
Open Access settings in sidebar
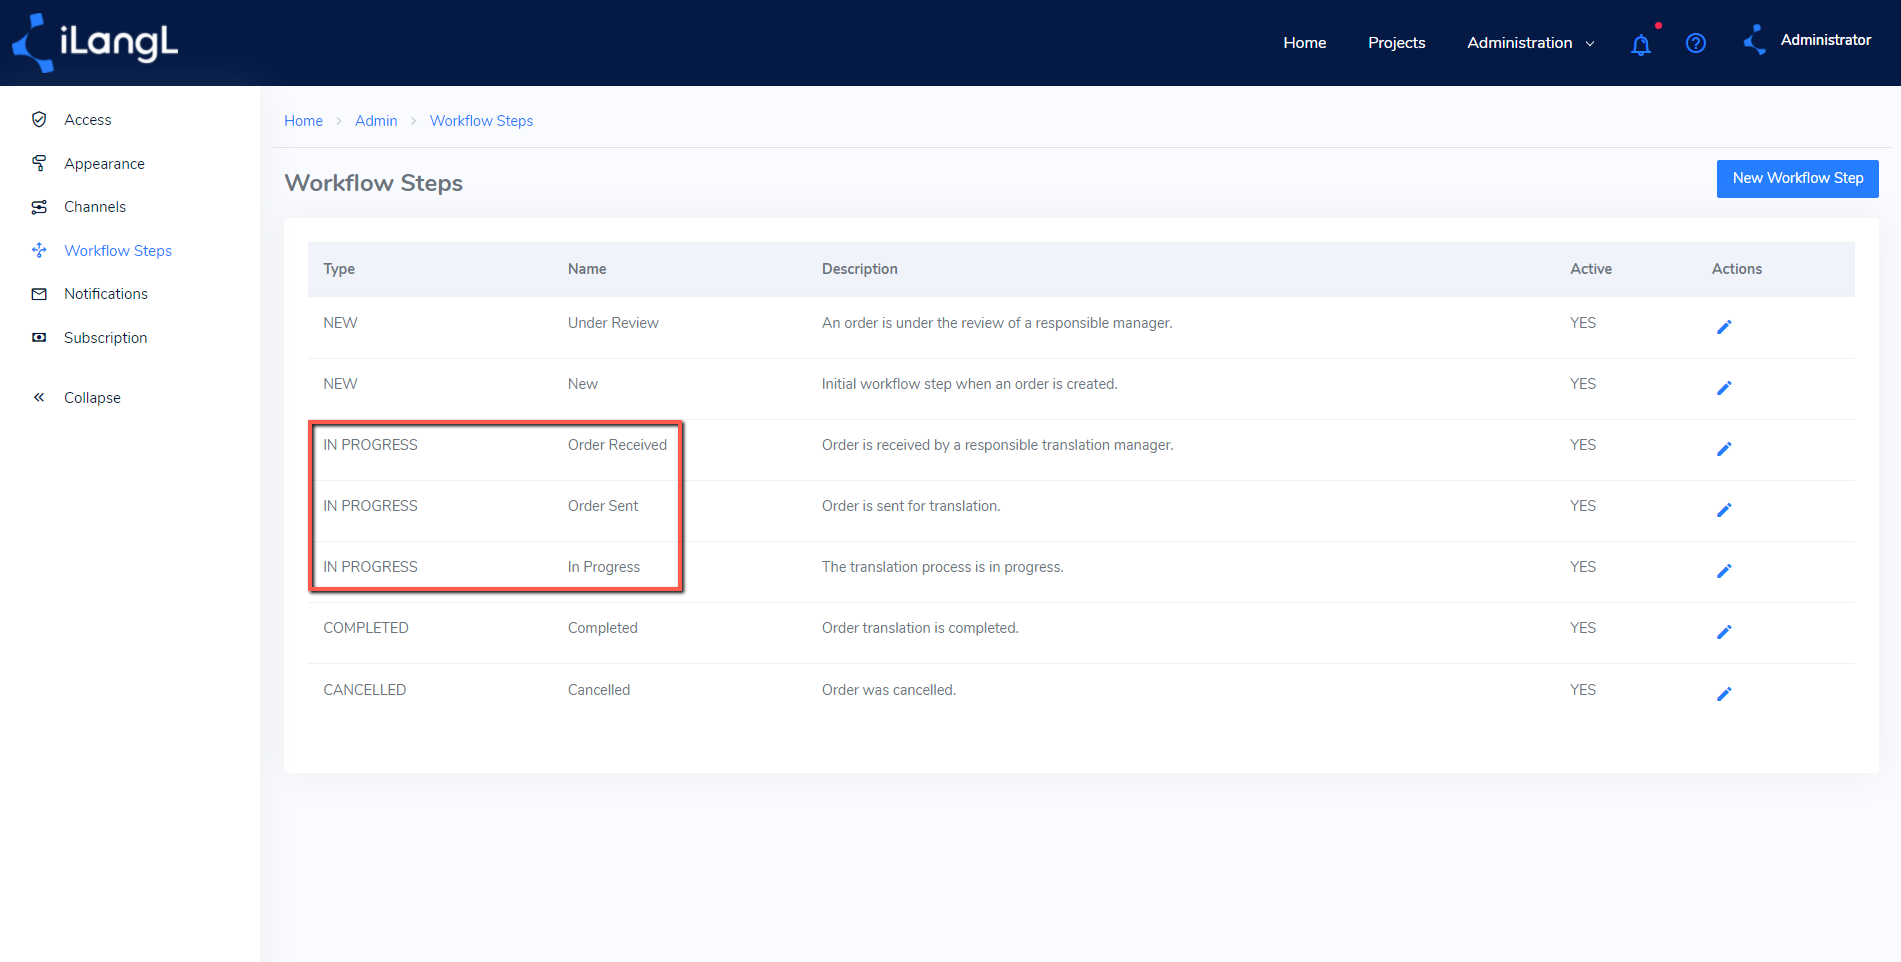pos(88,120)
